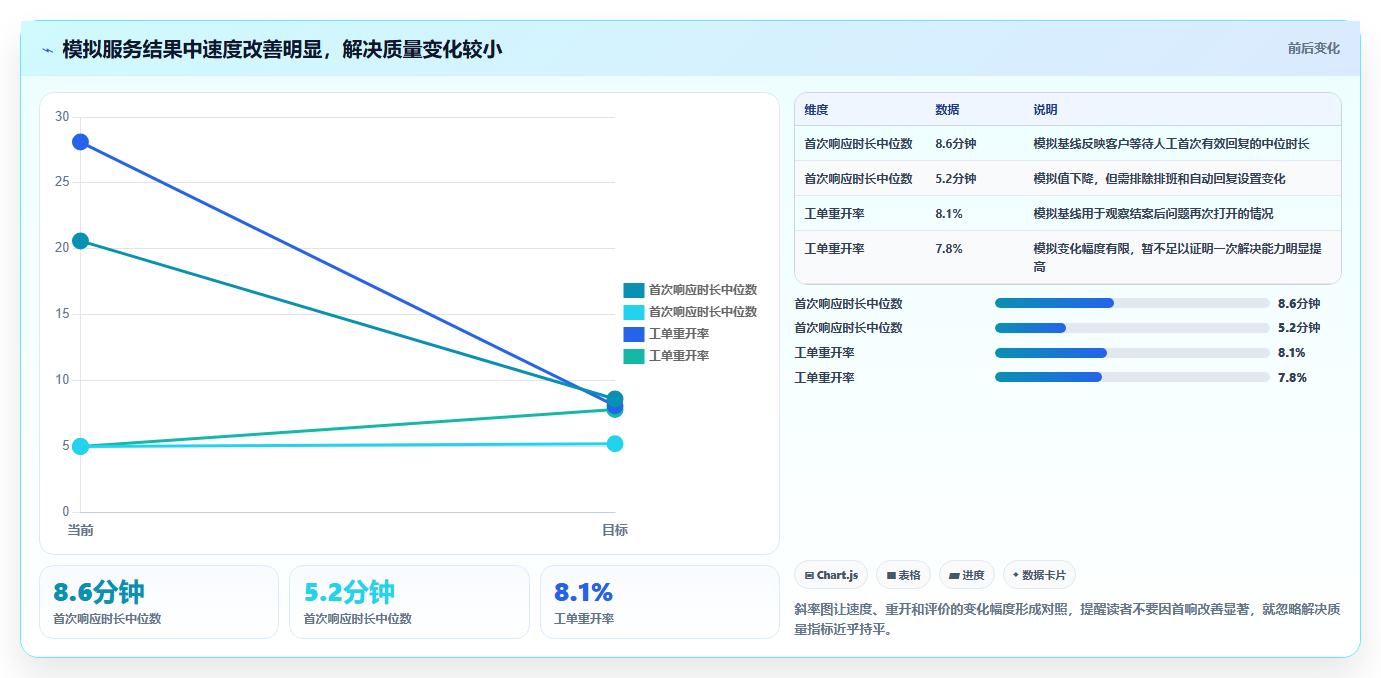Click the progress bar for 8.1%

[1132, 353]
